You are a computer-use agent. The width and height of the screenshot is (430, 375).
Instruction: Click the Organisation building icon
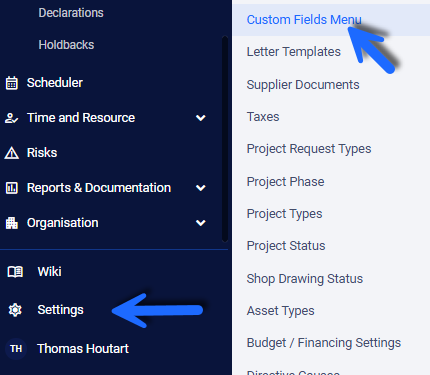(12, 223)
